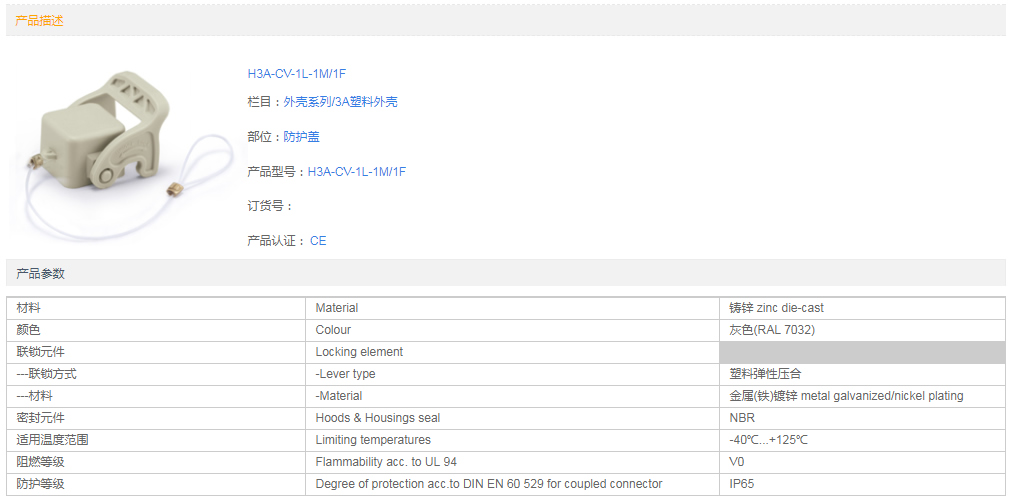Click the gray shaded Locking element cell
The height and width of the screenshot is (502, 1013).
(x=861, y=352)
